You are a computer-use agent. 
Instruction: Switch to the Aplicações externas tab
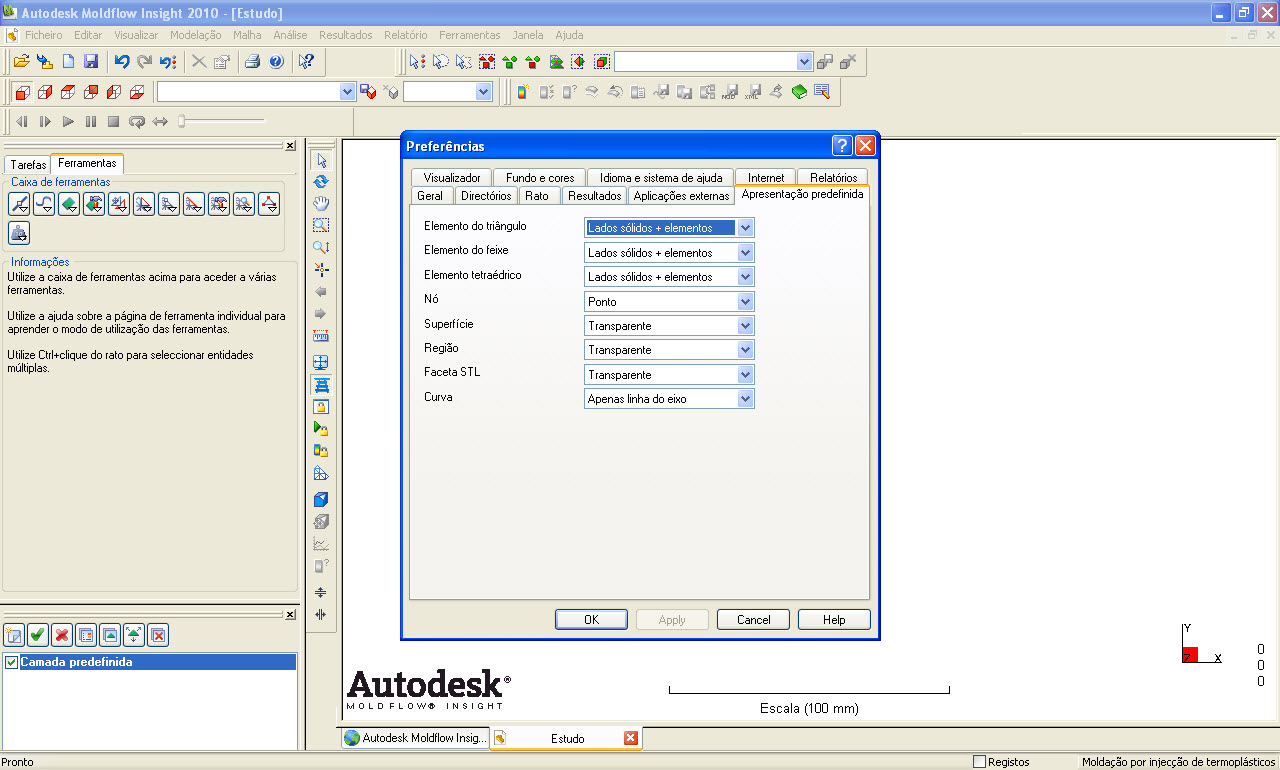coord(681,196)
